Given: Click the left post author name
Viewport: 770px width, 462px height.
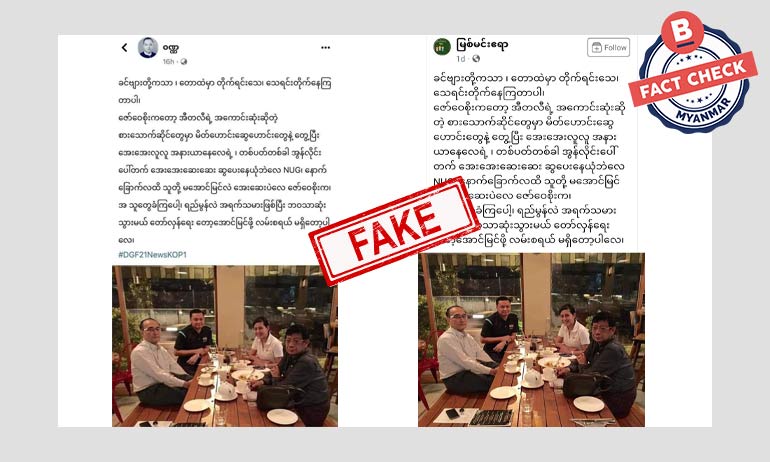Looking at the screenshot, I should 170,48.
